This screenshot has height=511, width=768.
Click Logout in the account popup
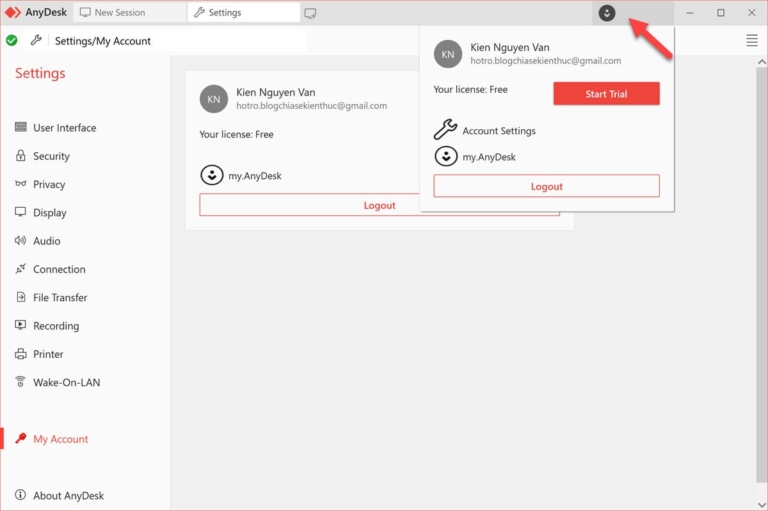click(x=546, y=186)
